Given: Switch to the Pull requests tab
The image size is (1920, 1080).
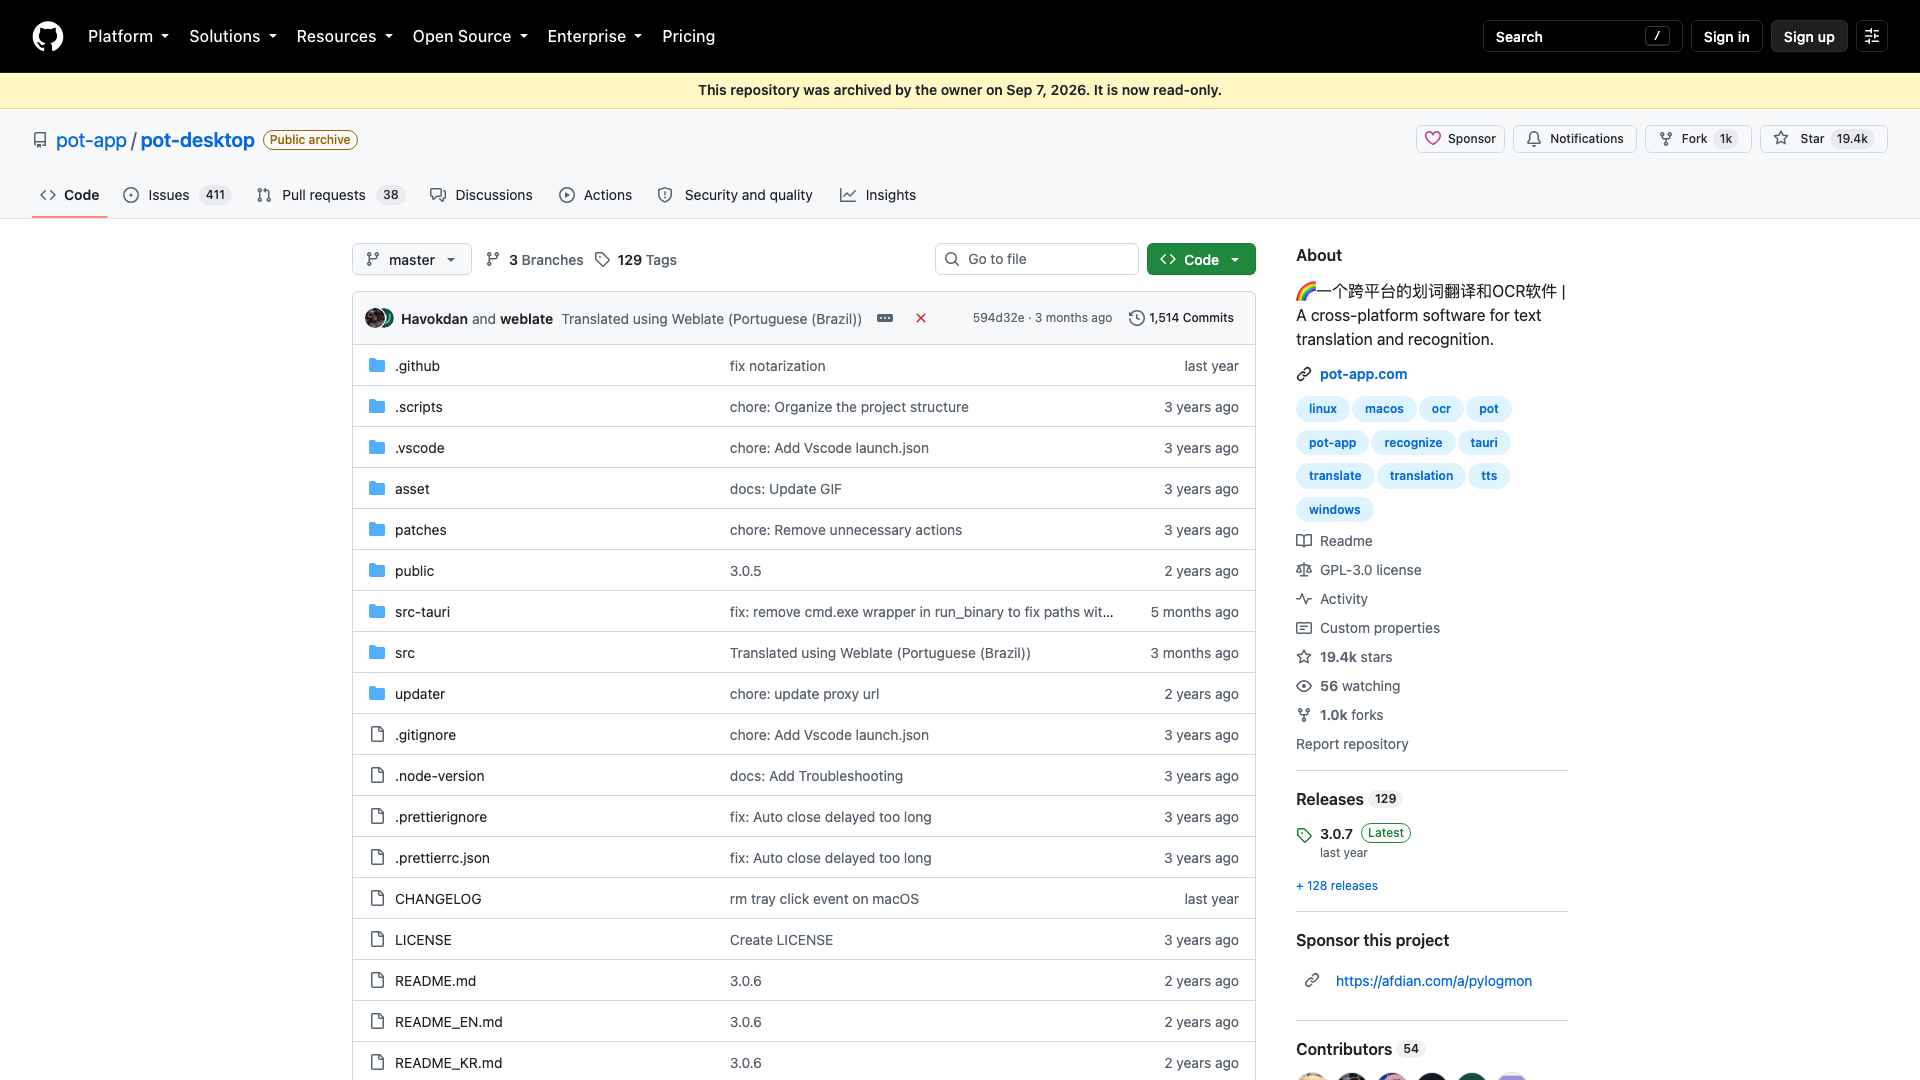Looking at the screenshot, I should click(x=330, y=195).
